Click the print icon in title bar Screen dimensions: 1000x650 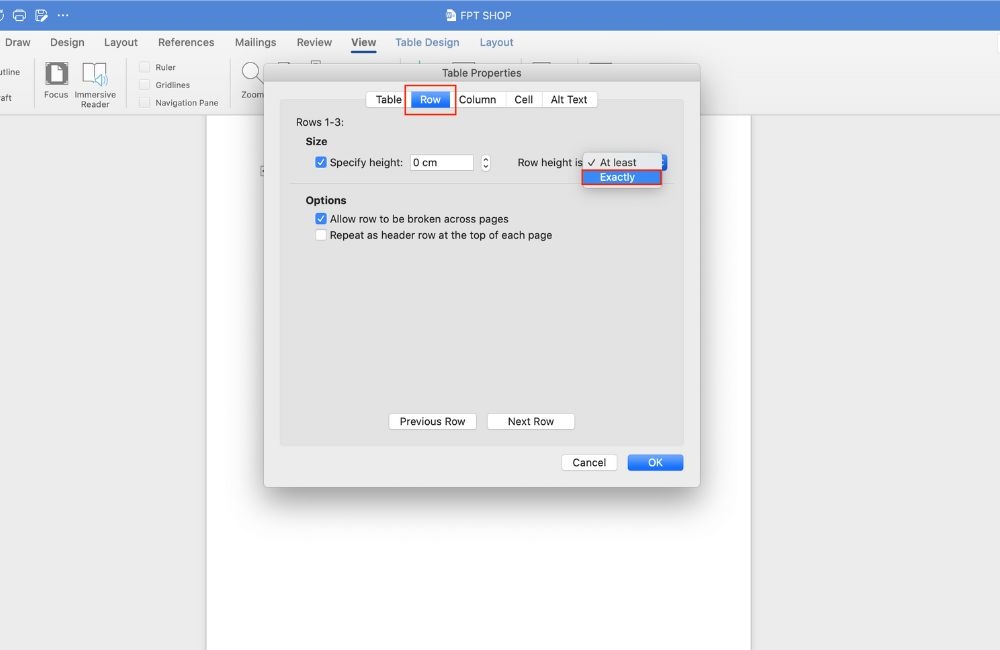pos(20,15)
